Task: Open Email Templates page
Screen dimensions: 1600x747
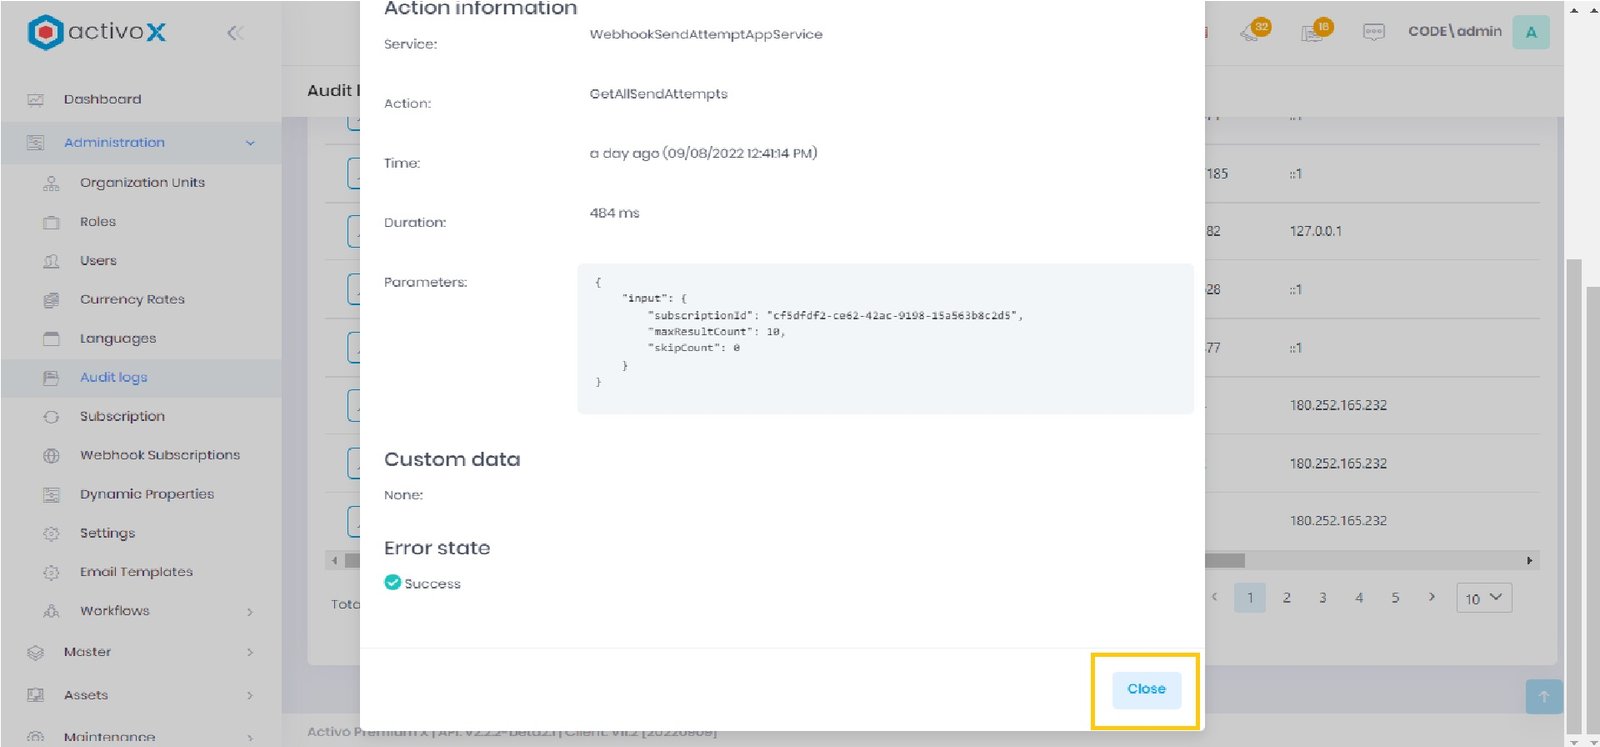Action: click(136, 572)
